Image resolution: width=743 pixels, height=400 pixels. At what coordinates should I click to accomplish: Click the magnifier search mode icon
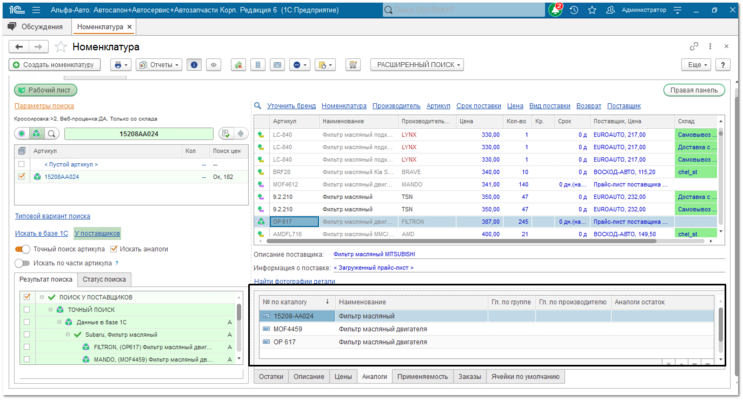(52, 134)
